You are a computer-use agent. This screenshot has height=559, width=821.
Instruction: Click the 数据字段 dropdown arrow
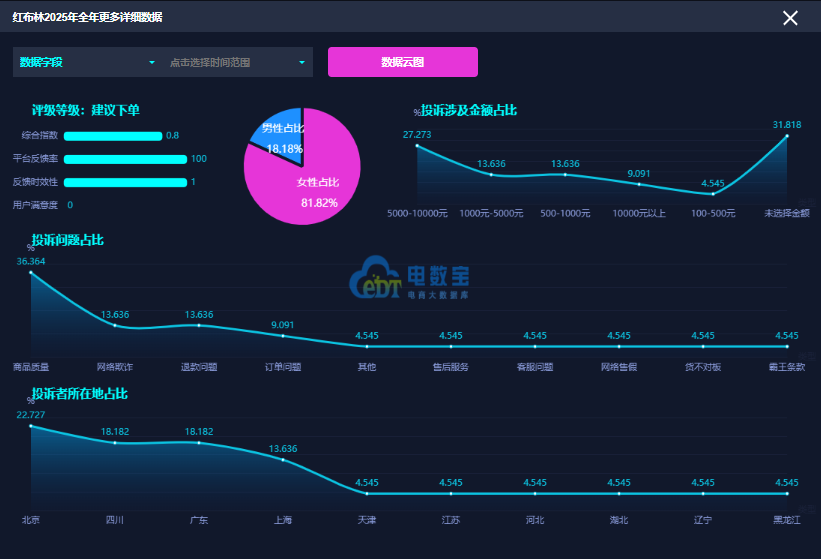152,62
